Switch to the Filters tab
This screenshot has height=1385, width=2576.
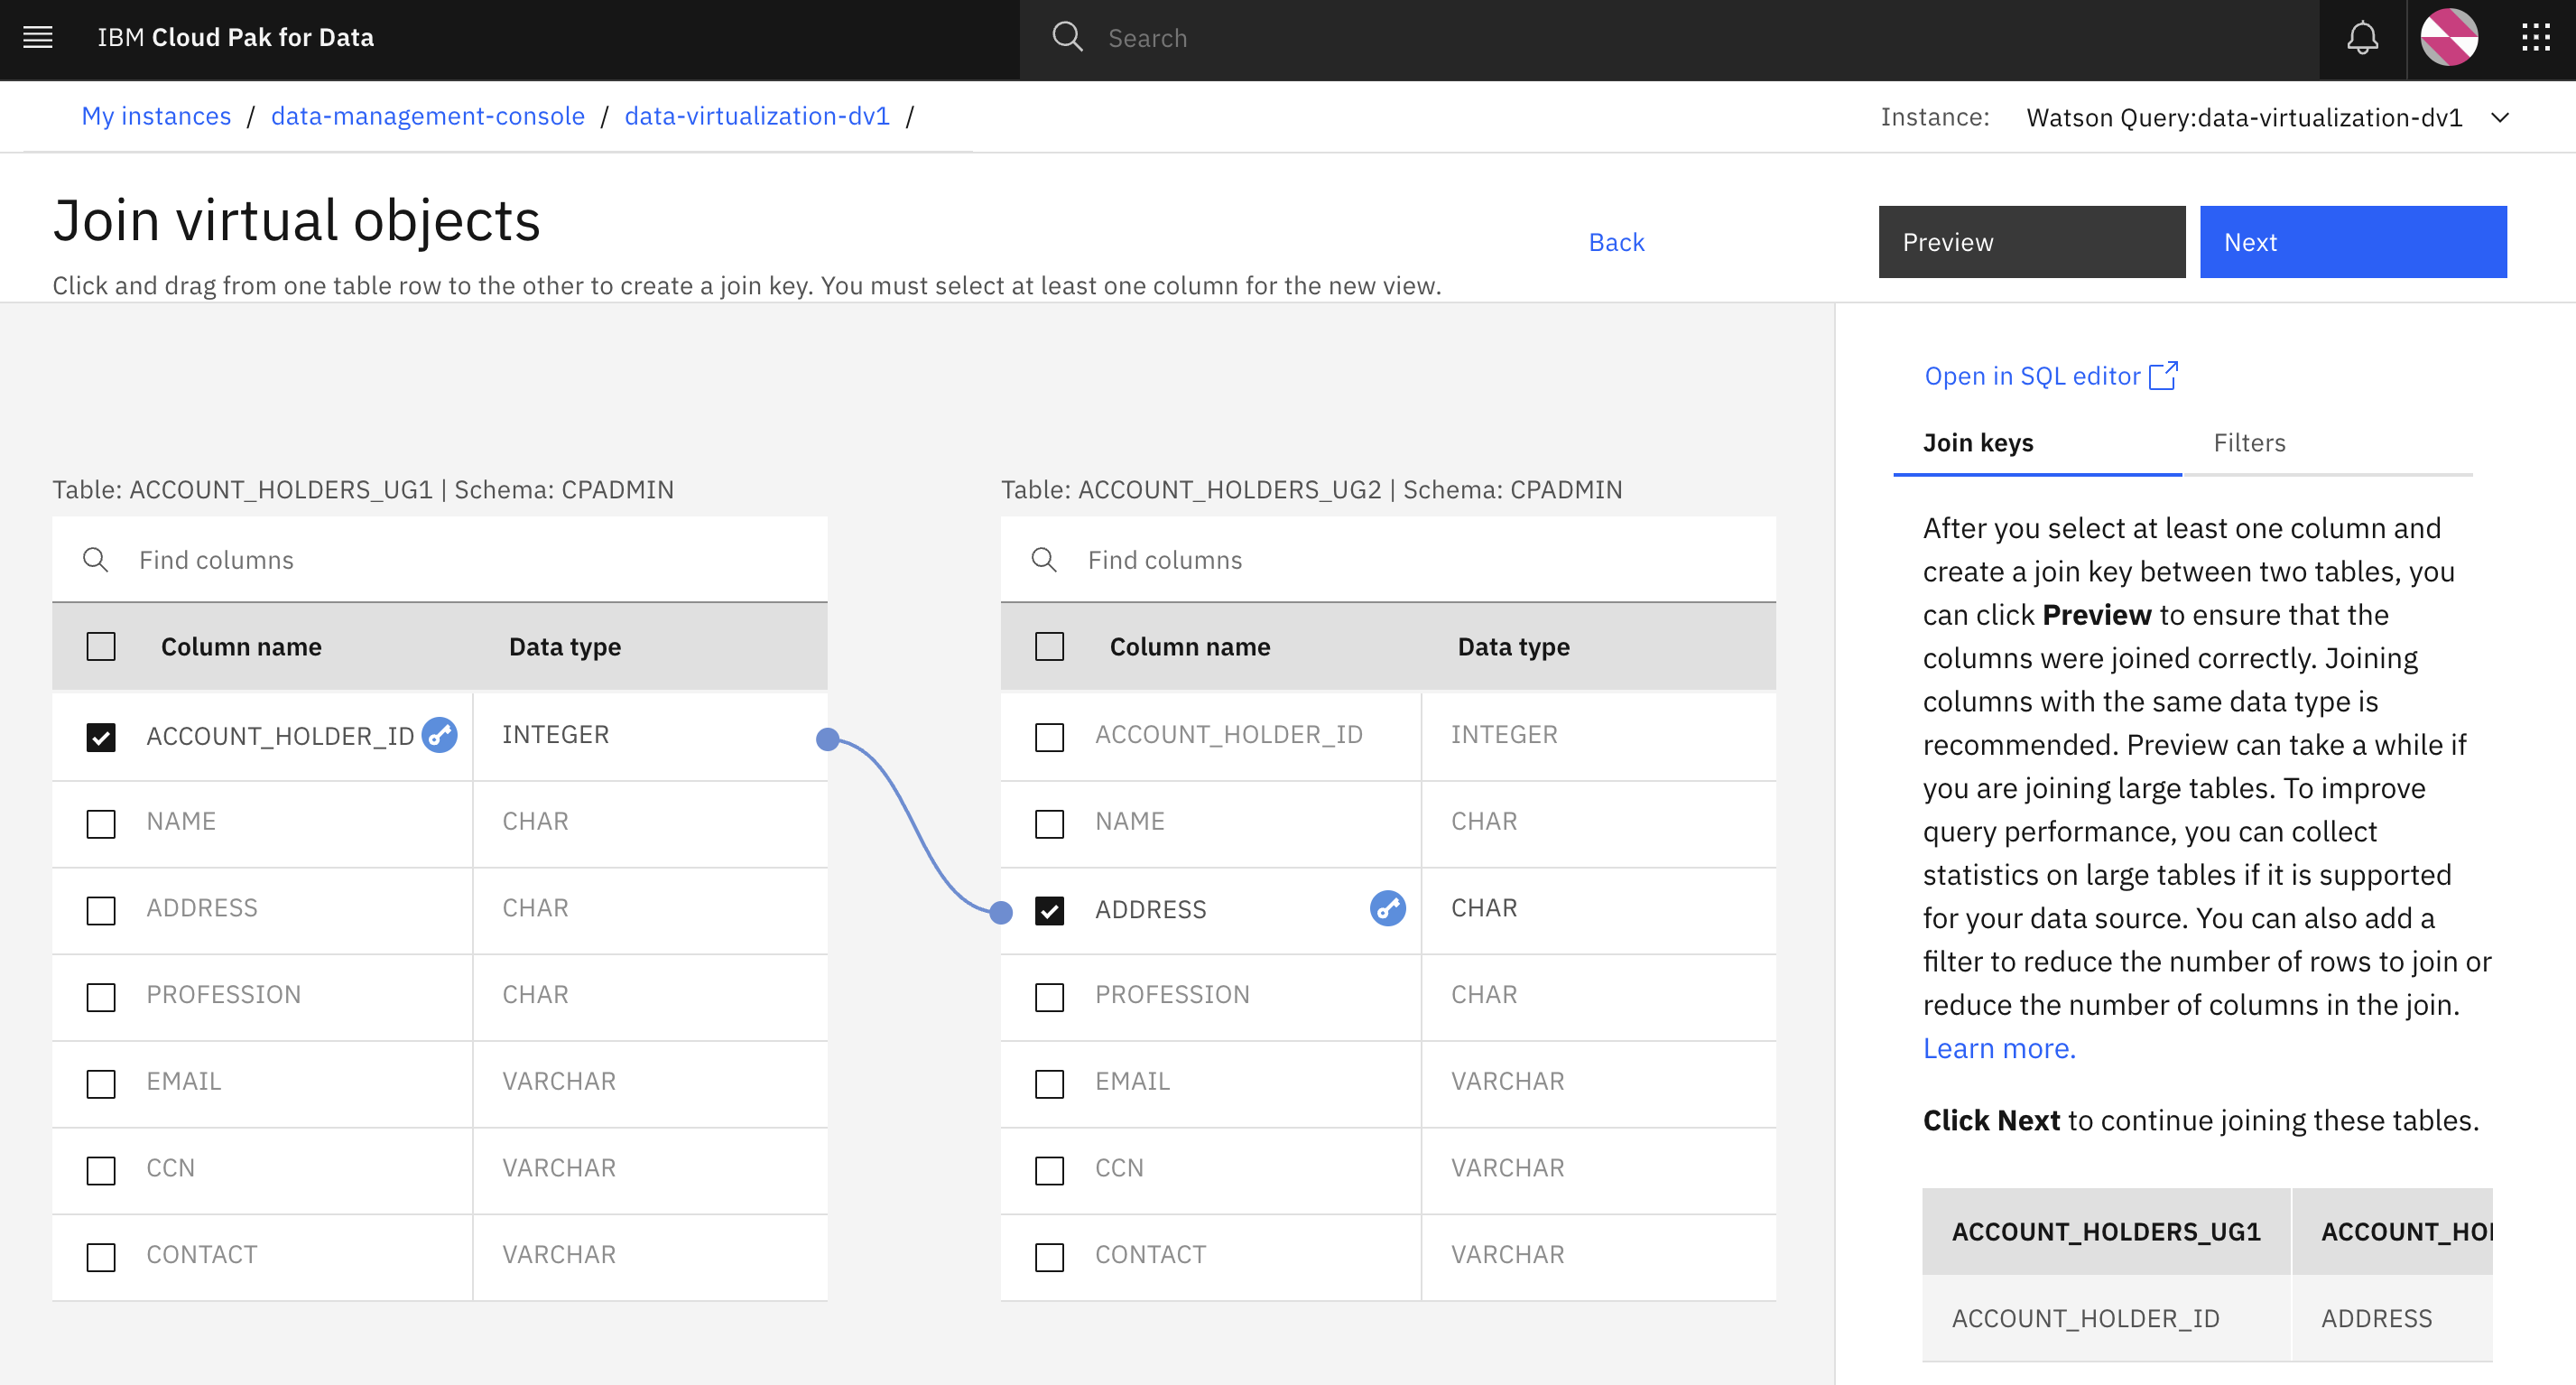pyautogui.click(x=2249, y=443)
